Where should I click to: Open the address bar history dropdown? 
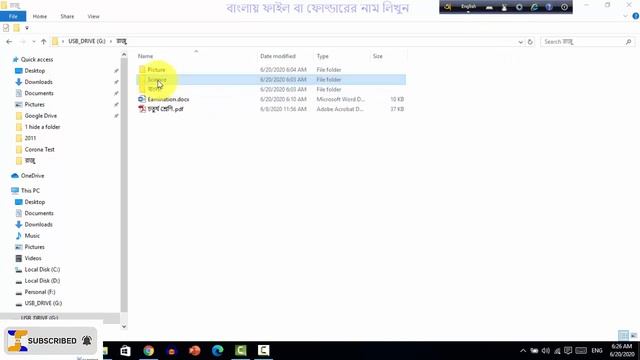(520, 42)
